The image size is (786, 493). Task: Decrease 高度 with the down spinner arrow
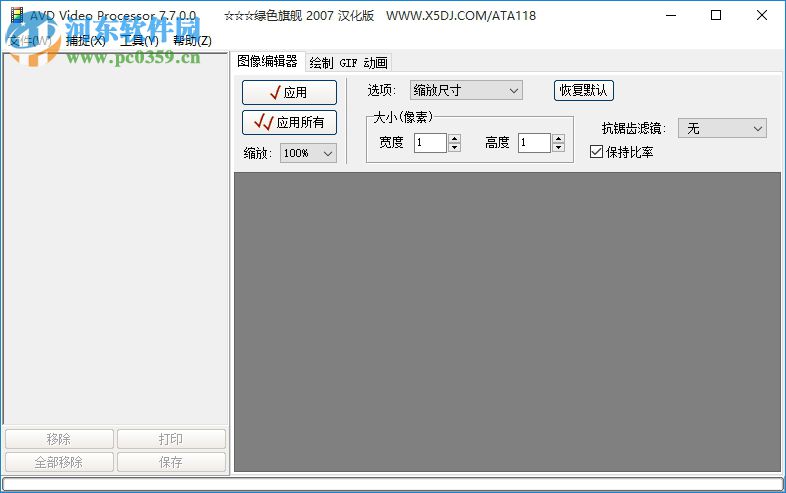[558, 147]
